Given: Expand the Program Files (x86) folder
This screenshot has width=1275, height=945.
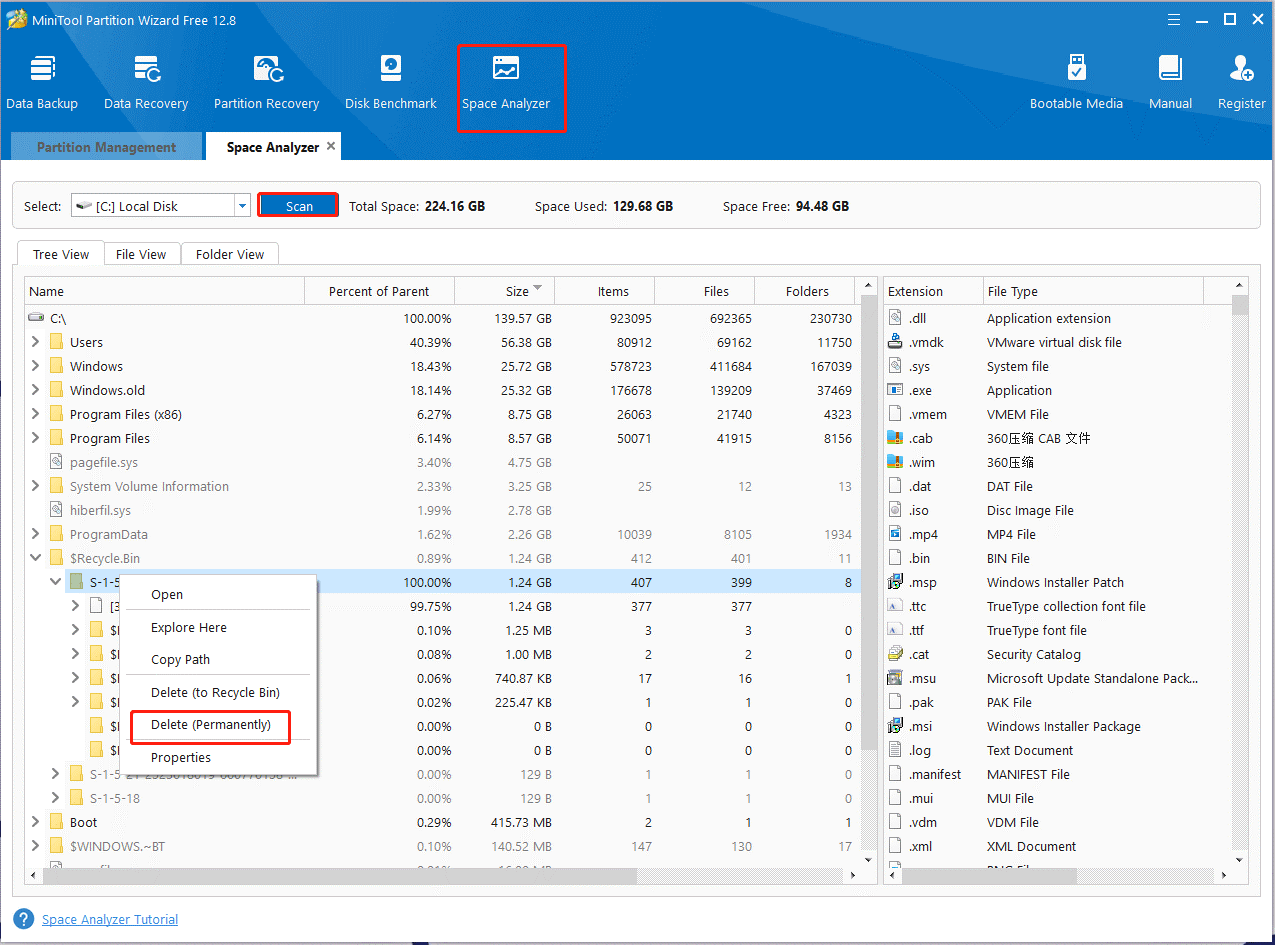Looking at the screenshot, I should (36, 414).
